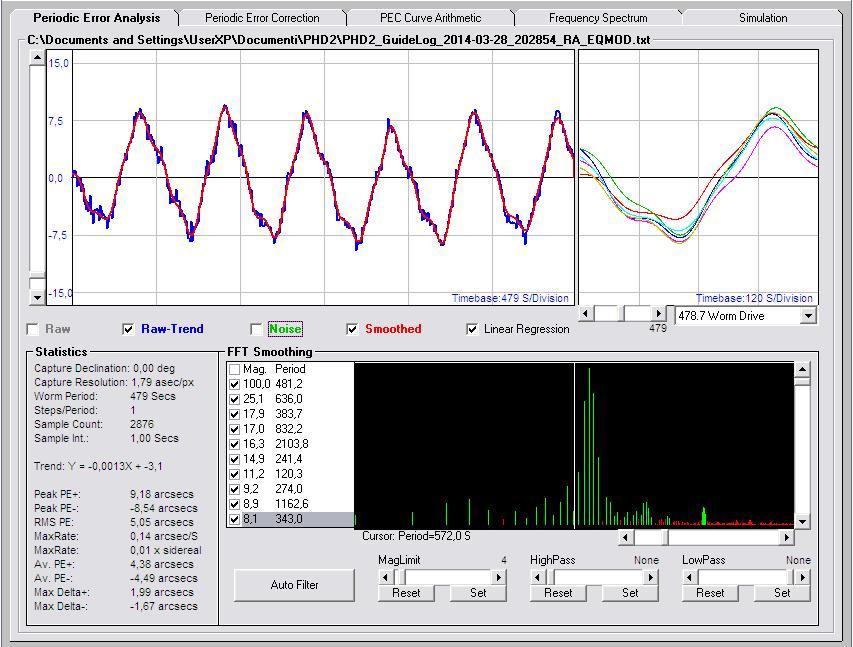The width and height of the screenshot is (853, 647).
Task: Check the Mag. Period header checkbox
Action: coord(234,369)
